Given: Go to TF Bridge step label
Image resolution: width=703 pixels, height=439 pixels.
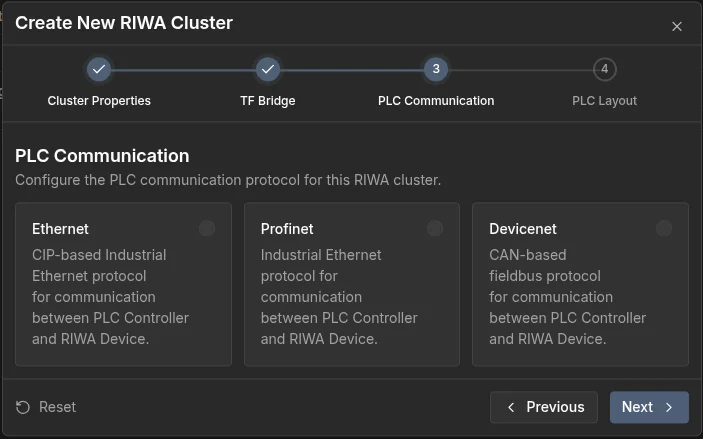Looking at the screenshot, I should click(268, 100).
